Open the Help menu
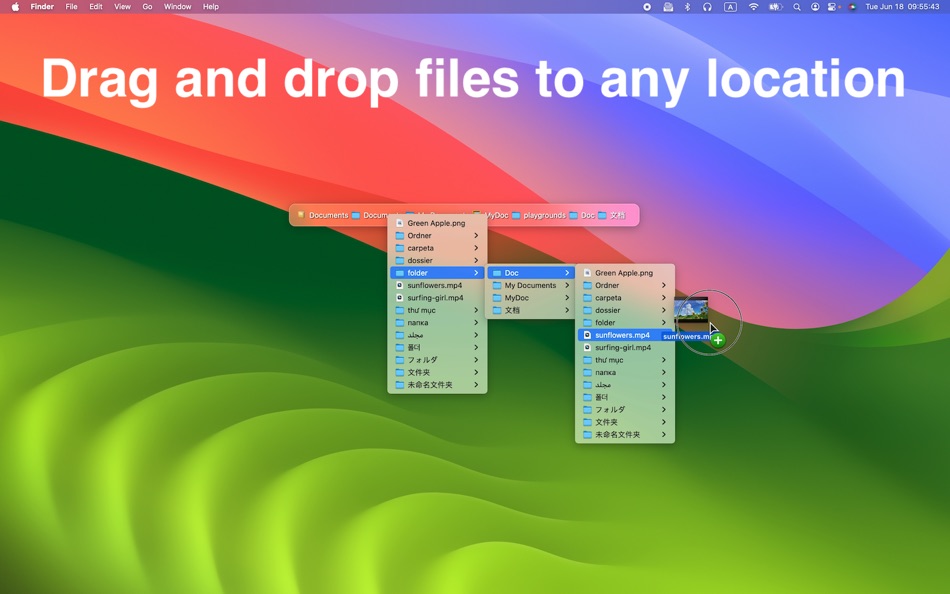 pyautogui.click(x=211, y=7)
